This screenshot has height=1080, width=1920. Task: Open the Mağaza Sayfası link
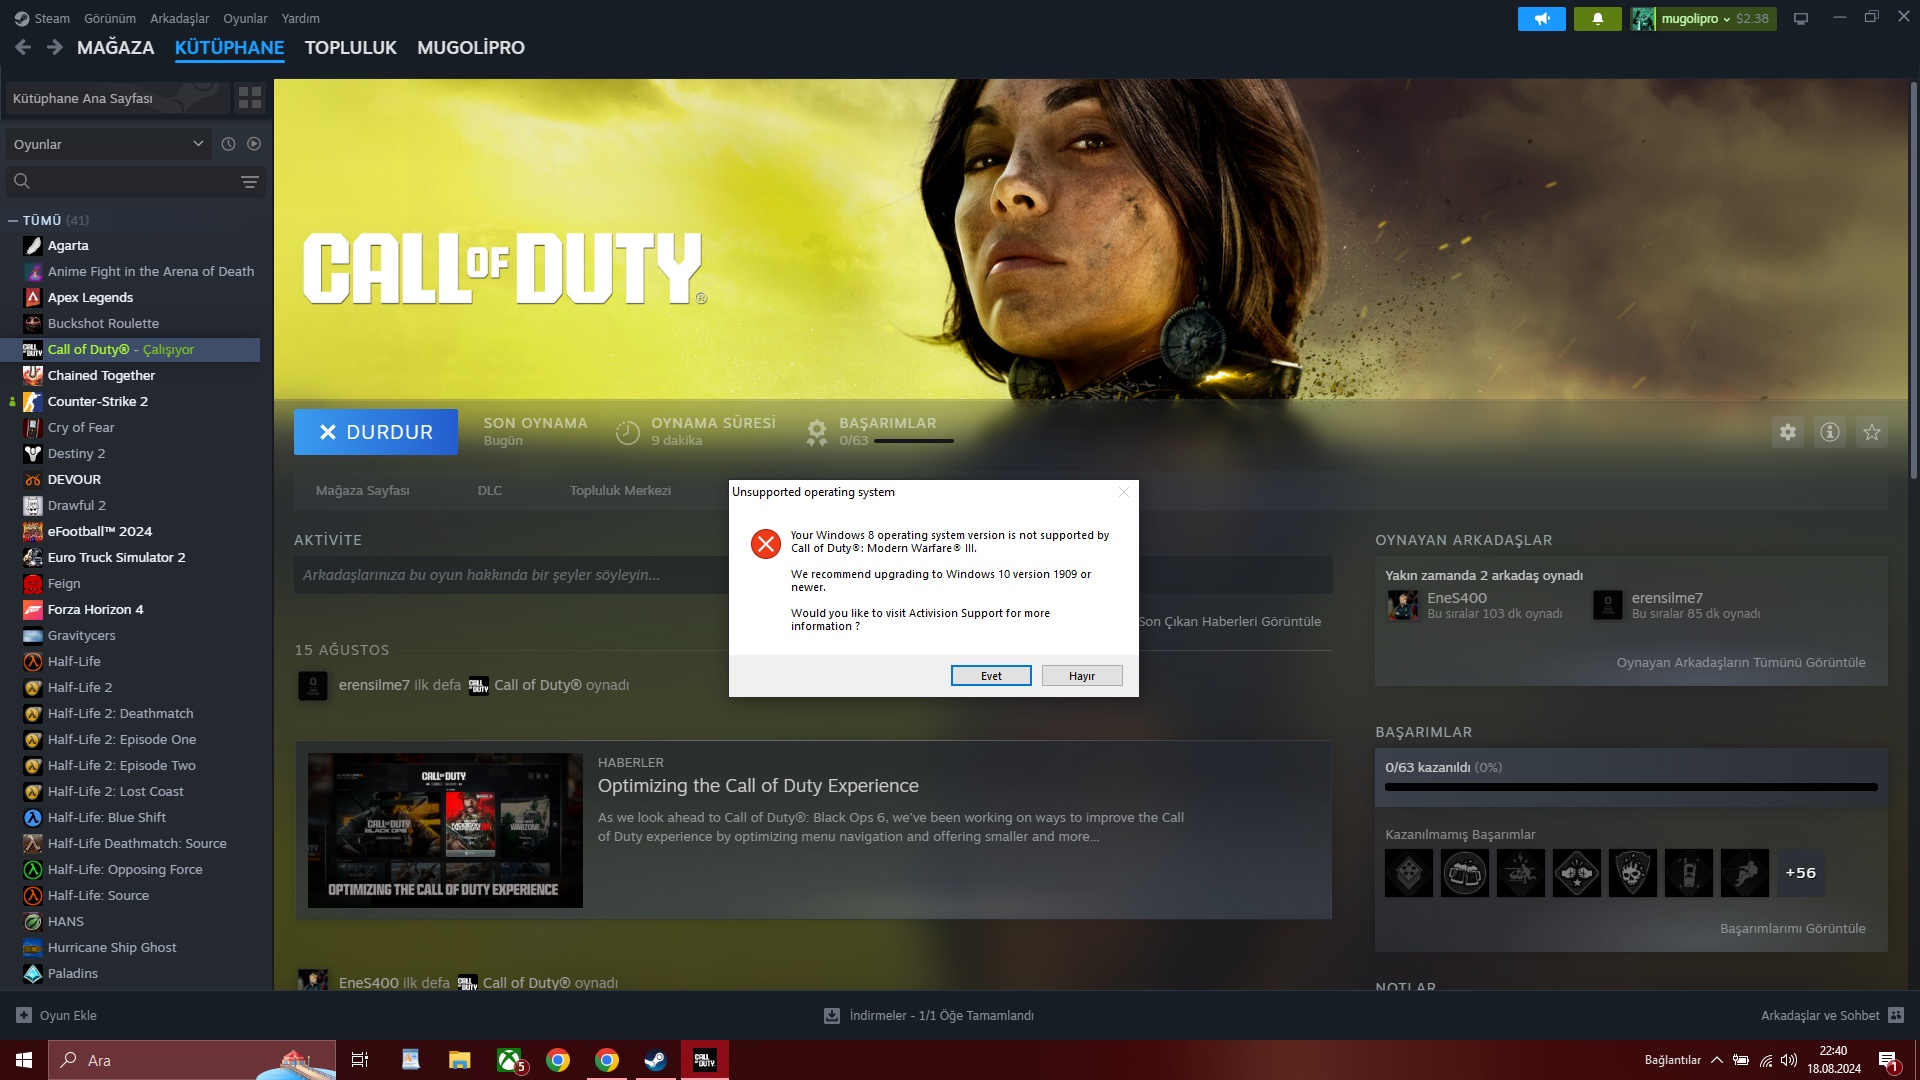363,490
